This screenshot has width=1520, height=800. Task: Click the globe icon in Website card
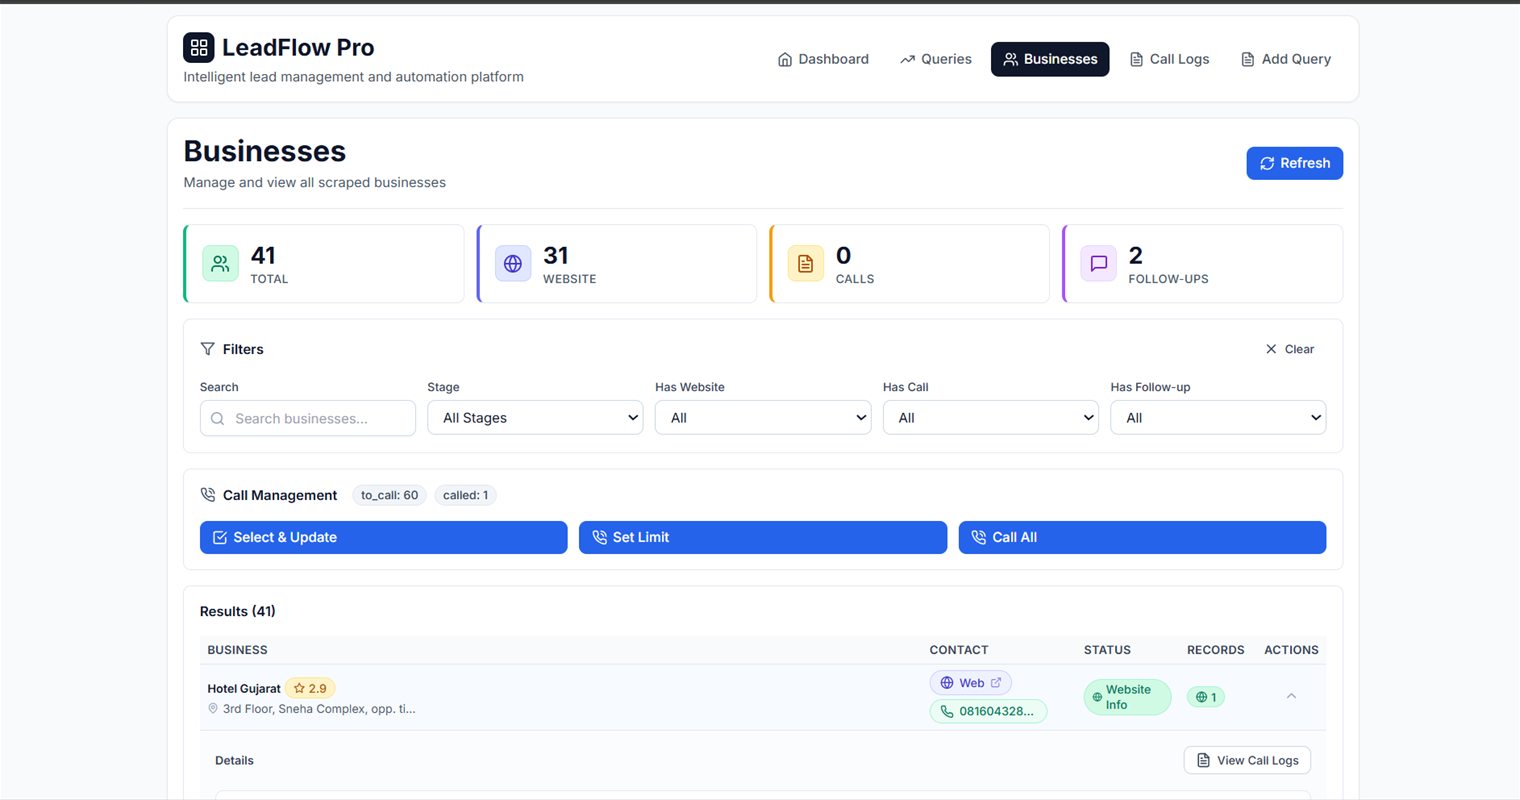pos(513,264)
